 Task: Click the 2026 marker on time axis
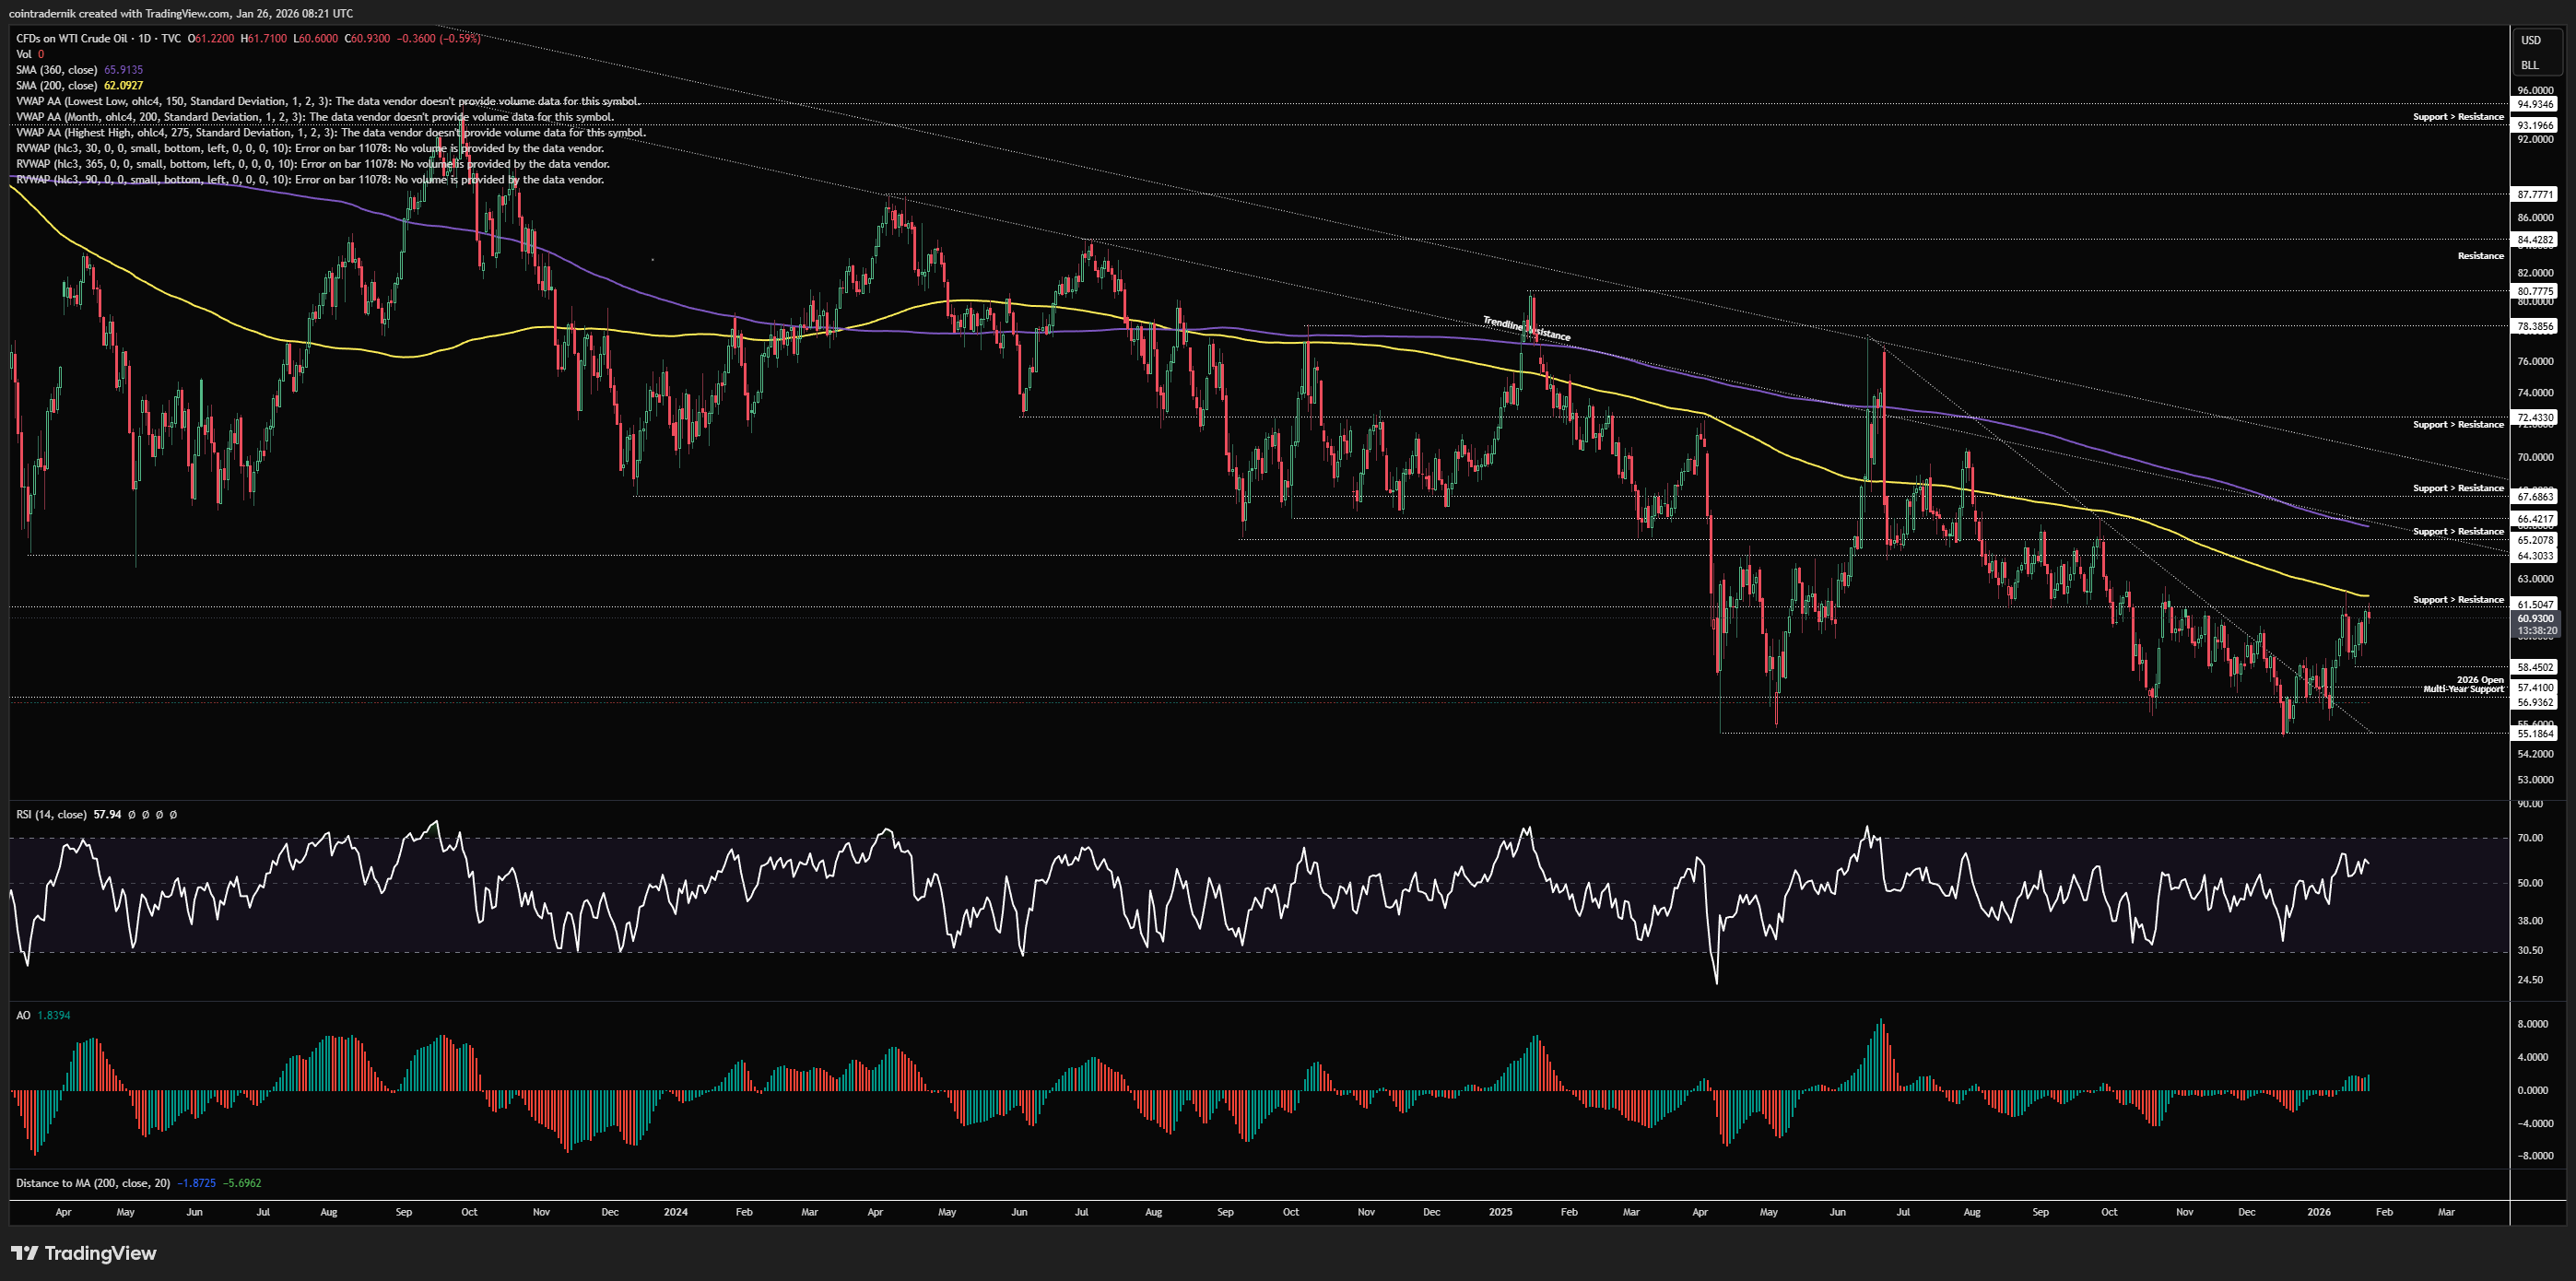click(2318, 1212)
